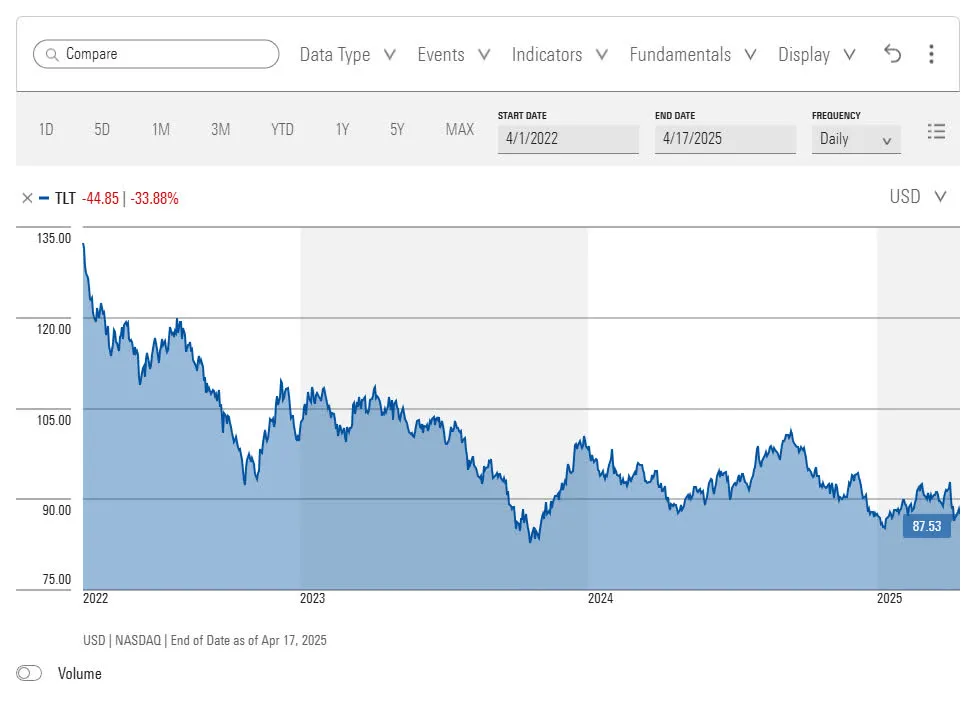
Task: Toggle the Volume switch on
Action: (x=30, y=673)
